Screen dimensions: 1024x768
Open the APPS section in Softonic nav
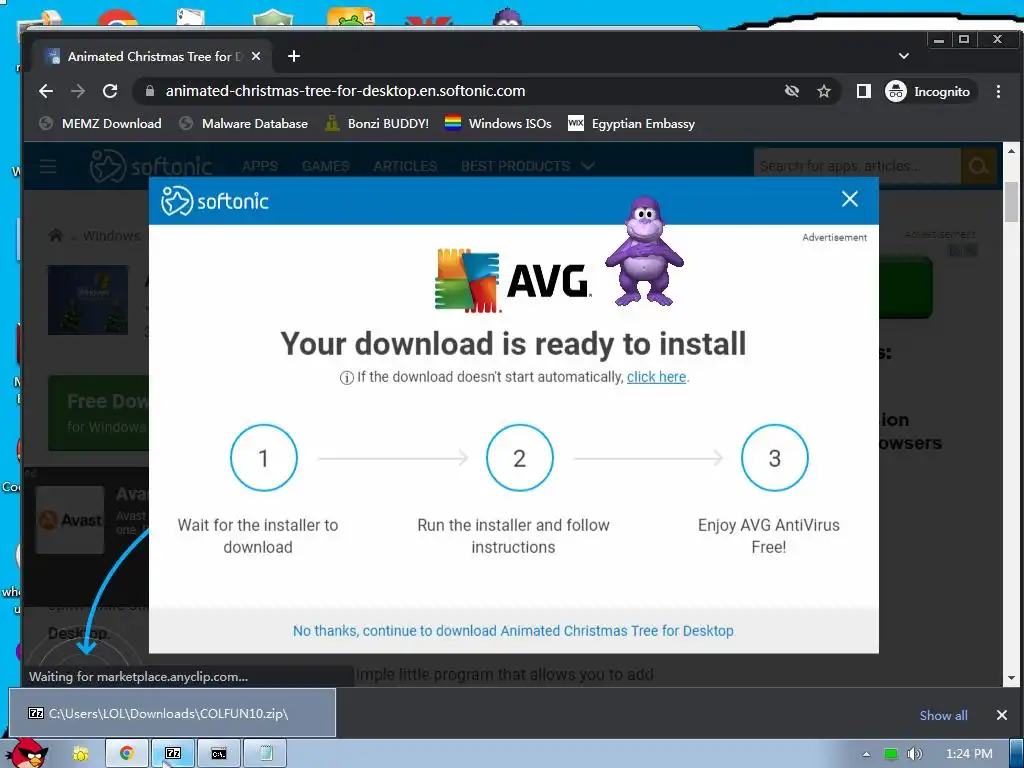tap(260, 167)
